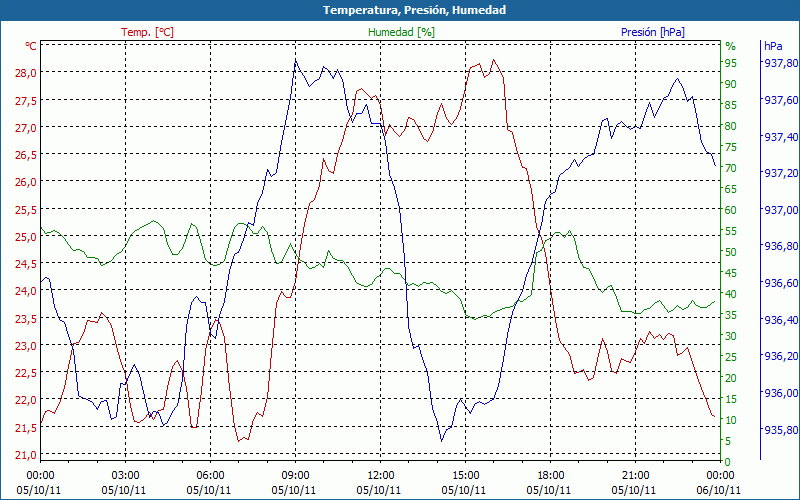800x500 pixels.
Task: Click pressure axis value '936,40'
Action: click(780, 320)
